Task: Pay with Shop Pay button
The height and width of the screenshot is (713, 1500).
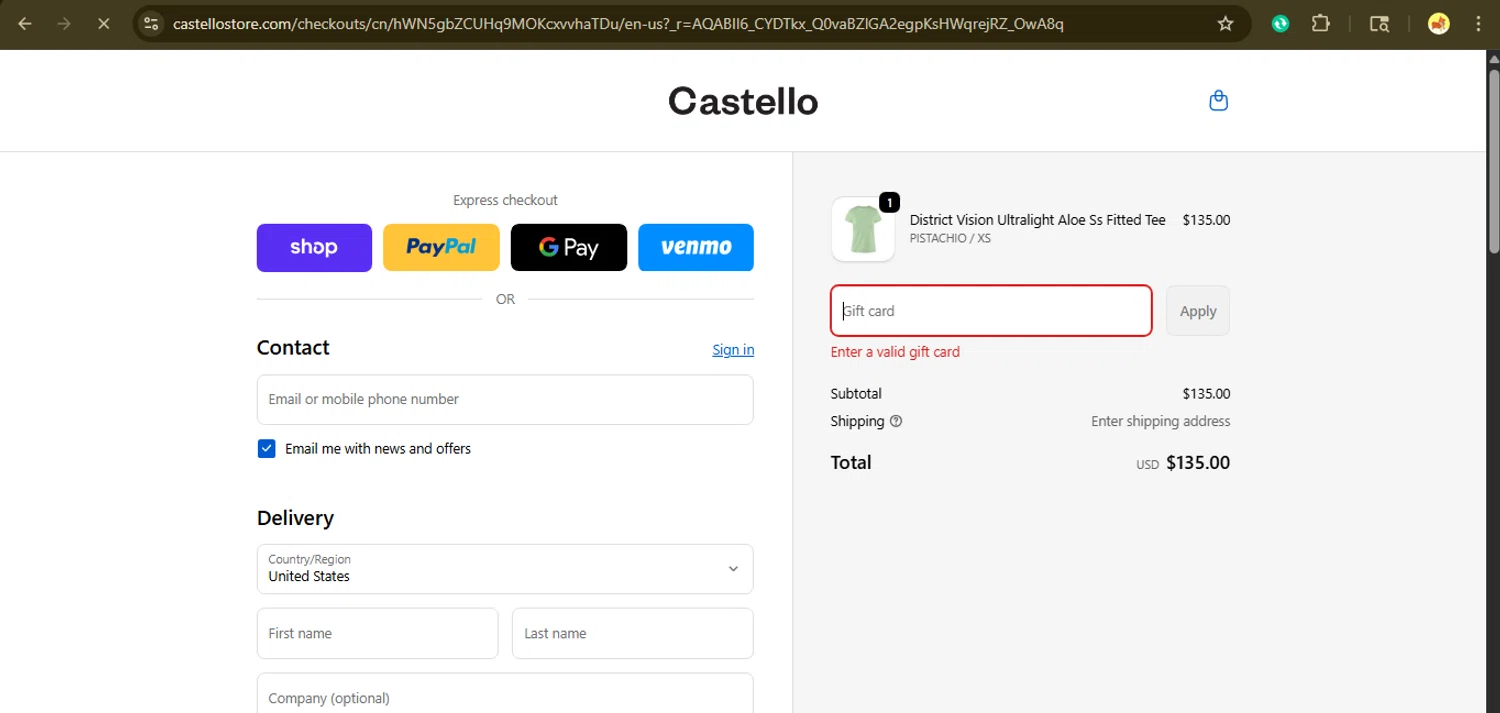Action: point(314,248)
